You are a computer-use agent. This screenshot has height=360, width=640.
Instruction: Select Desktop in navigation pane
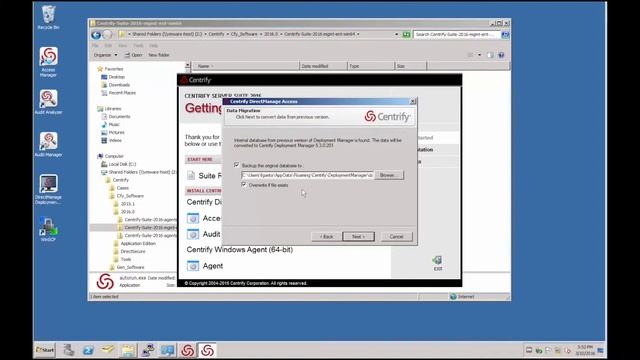click(113, 77)
